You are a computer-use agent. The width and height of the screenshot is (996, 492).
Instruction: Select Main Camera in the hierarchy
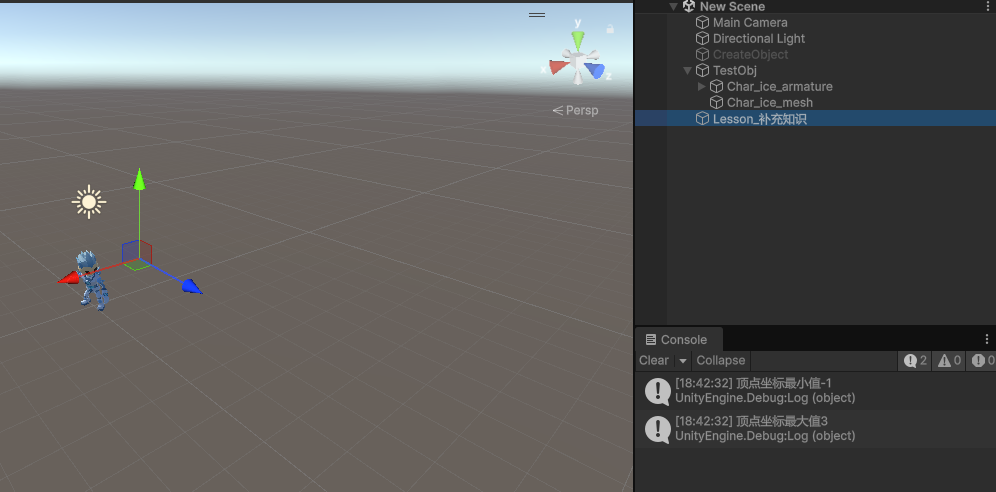coord(749,22)
